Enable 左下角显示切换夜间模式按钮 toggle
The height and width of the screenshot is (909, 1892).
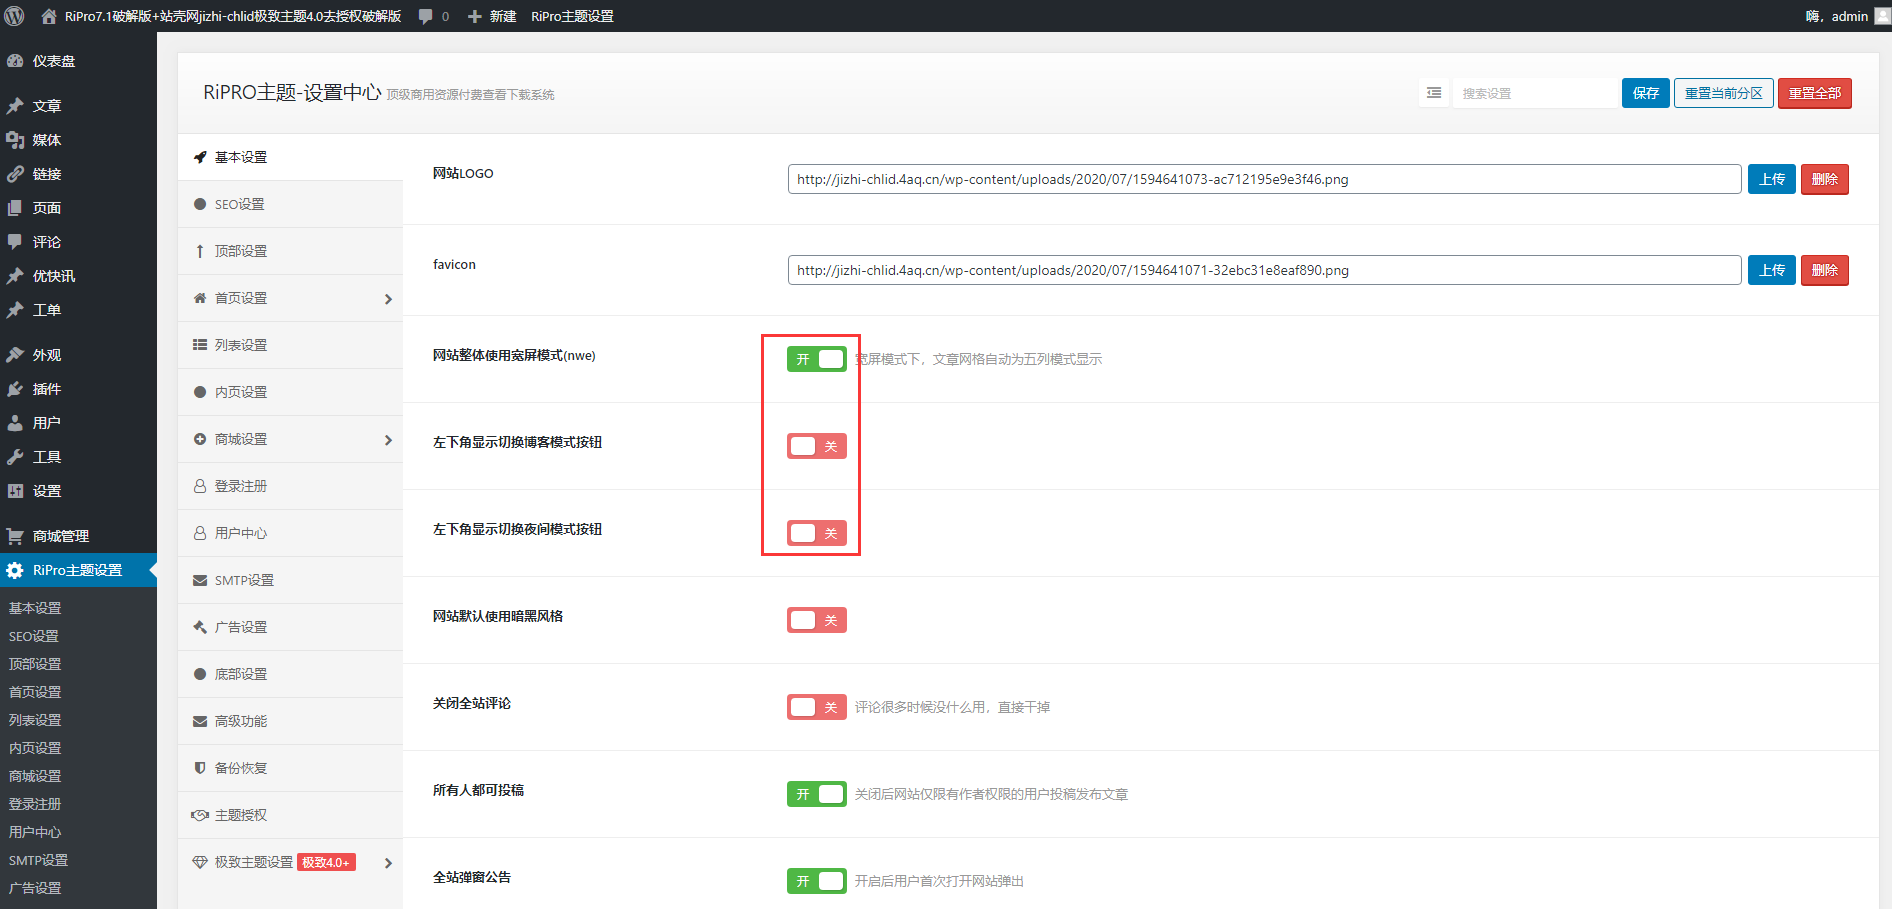817,532
